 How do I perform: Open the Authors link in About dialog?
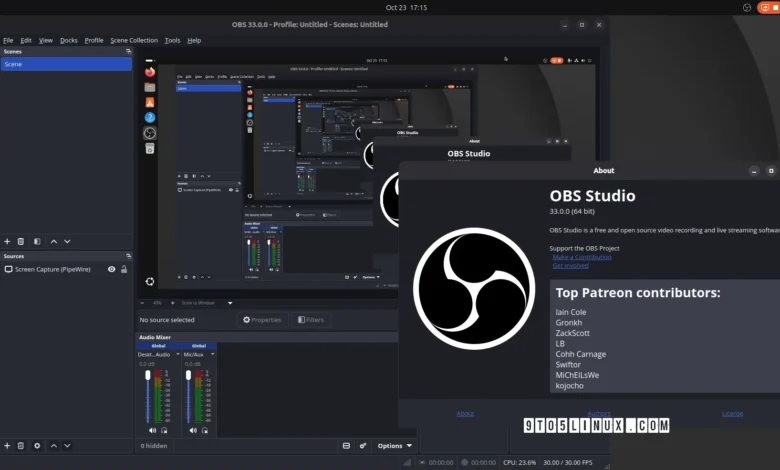pos(598,413)
